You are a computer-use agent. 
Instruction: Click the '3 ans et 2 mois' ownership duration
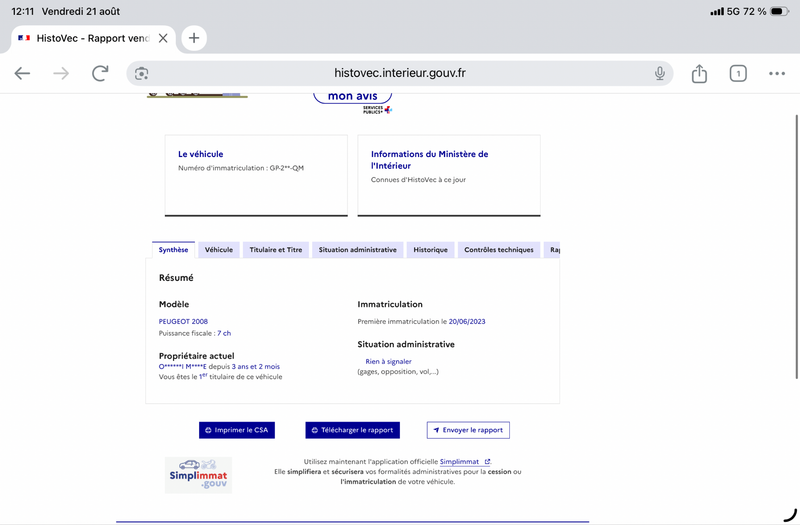256,366
